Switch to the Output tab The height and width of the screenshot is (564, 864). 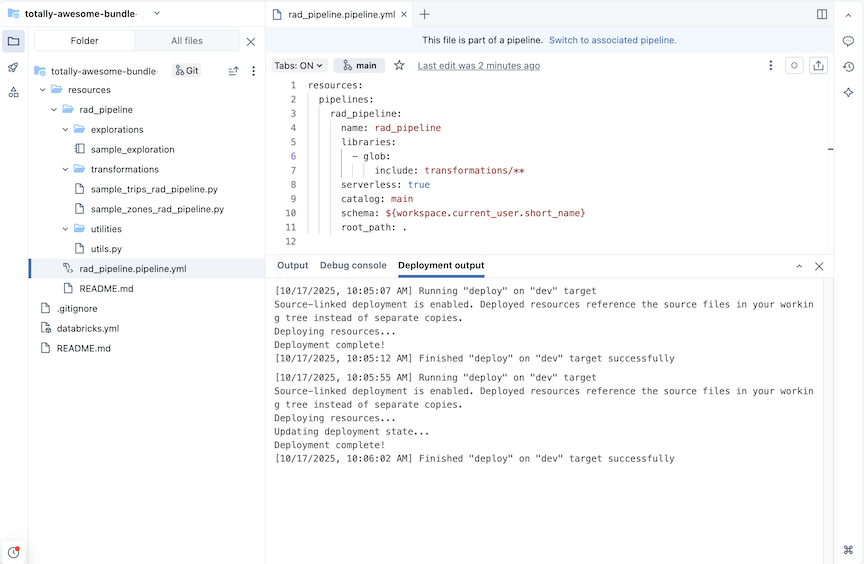pyautogui.click(x=292, y=266)
